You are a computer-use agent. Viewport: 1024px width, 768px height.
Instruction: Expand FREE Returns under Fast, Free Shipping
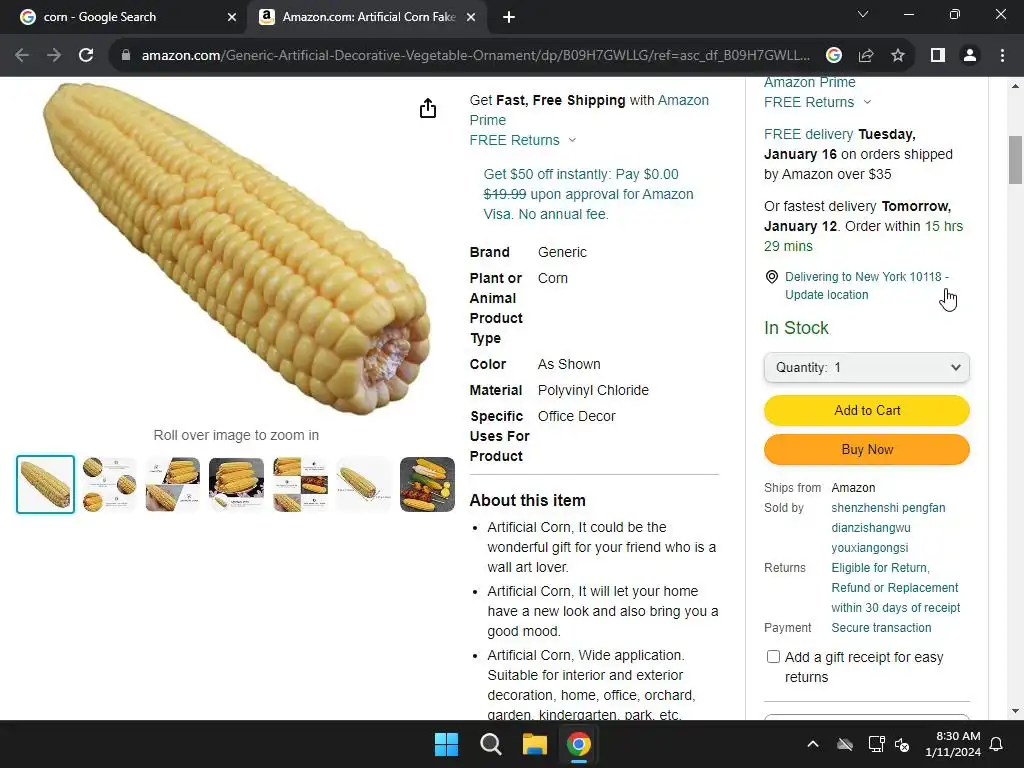[x=573, y=140]
